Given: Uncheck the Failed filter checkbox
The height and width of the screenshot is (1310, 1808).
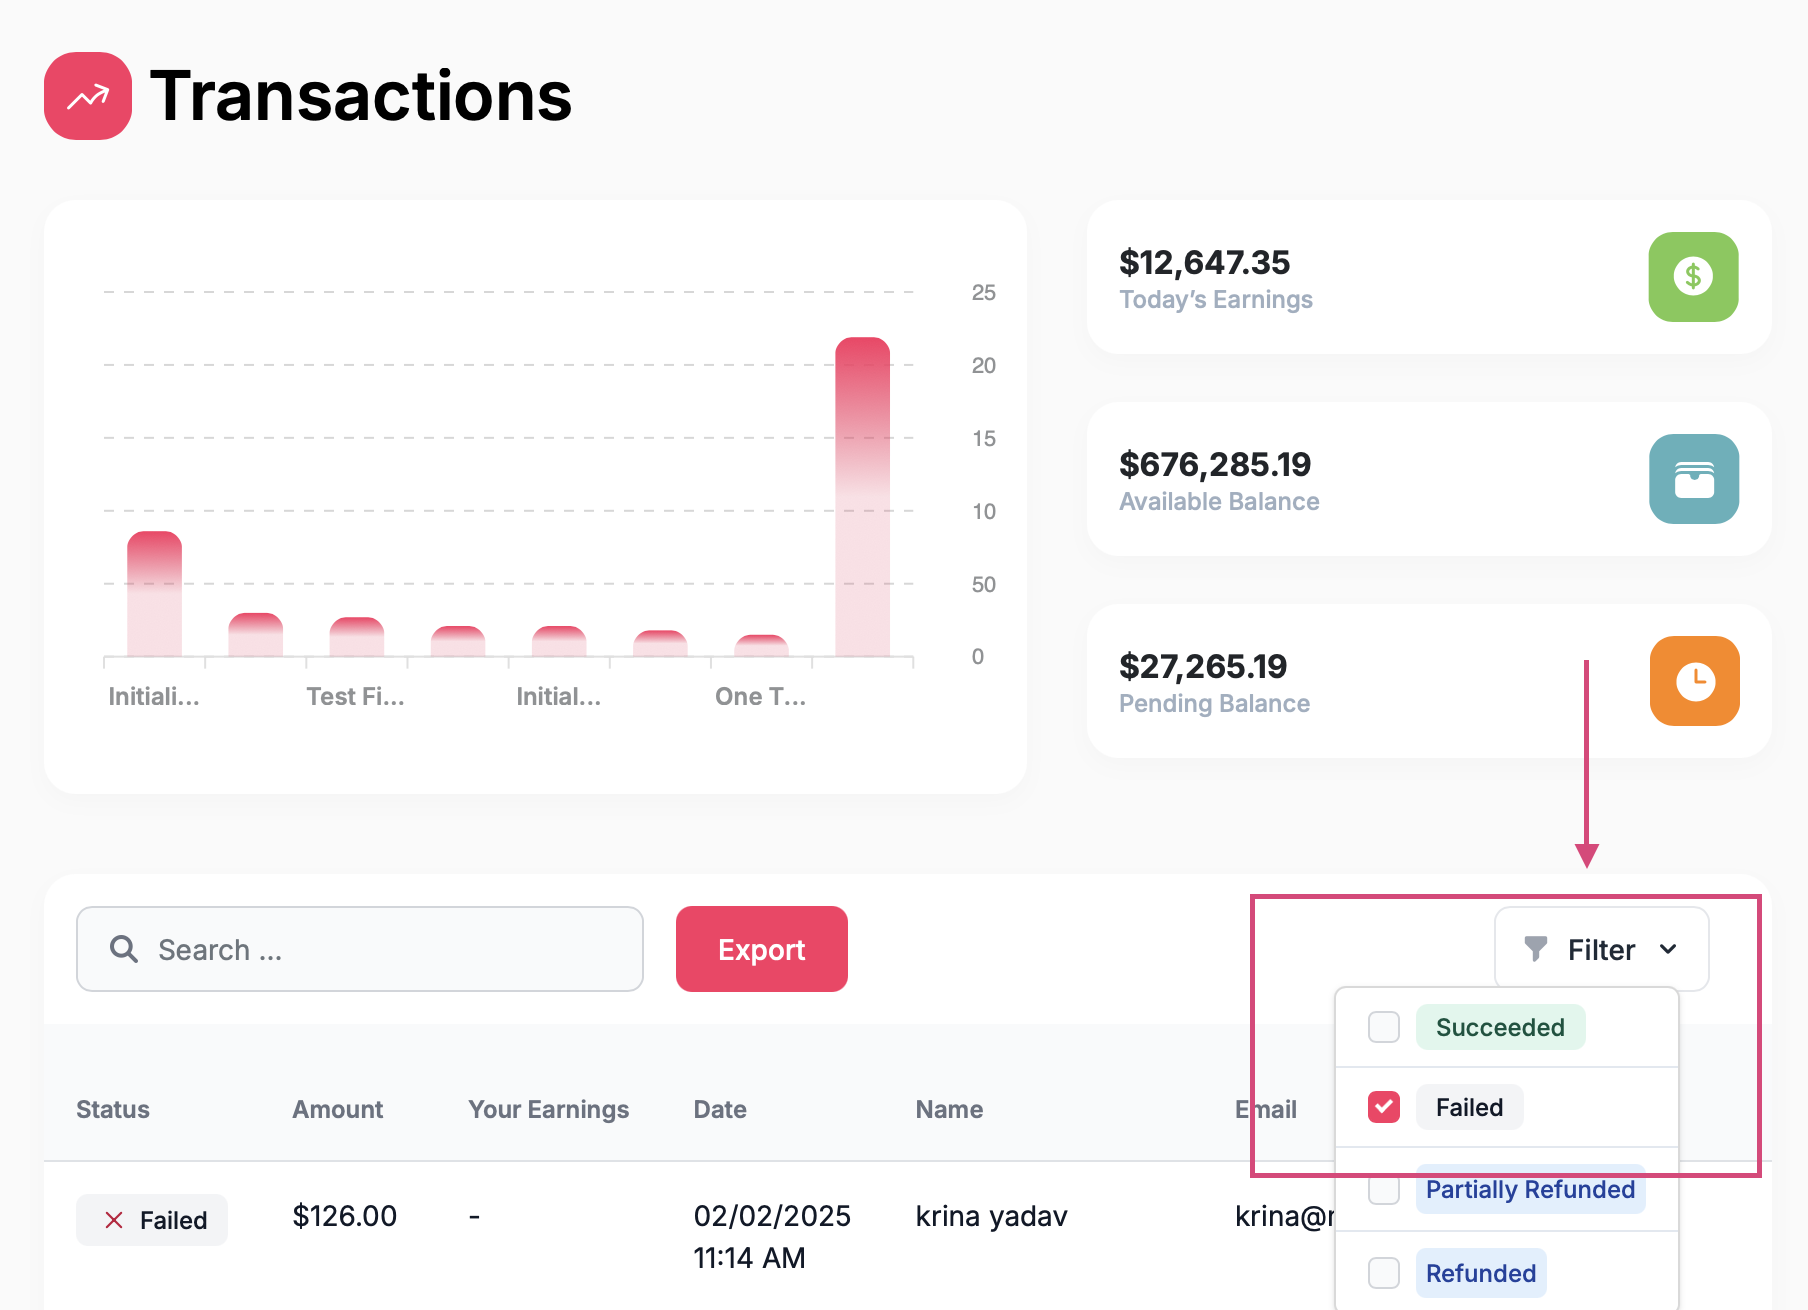Looking at the screenshot, I should 1384,1107.
